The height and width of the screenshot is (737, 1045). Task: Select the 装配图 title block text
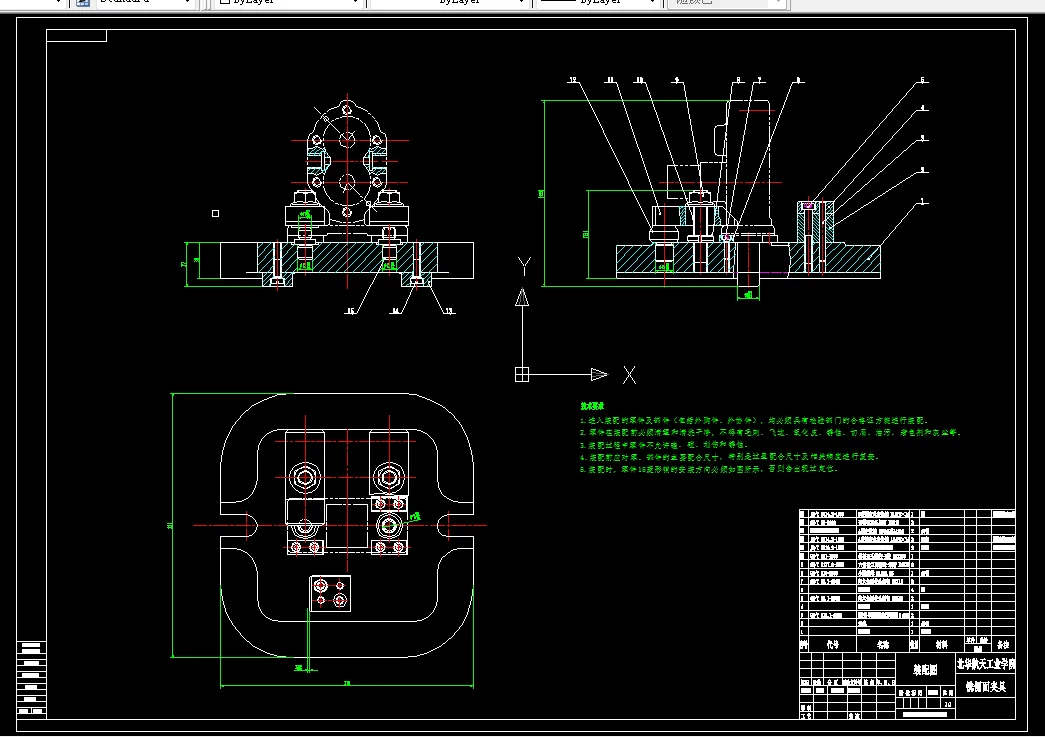click(x=925, y=670)
